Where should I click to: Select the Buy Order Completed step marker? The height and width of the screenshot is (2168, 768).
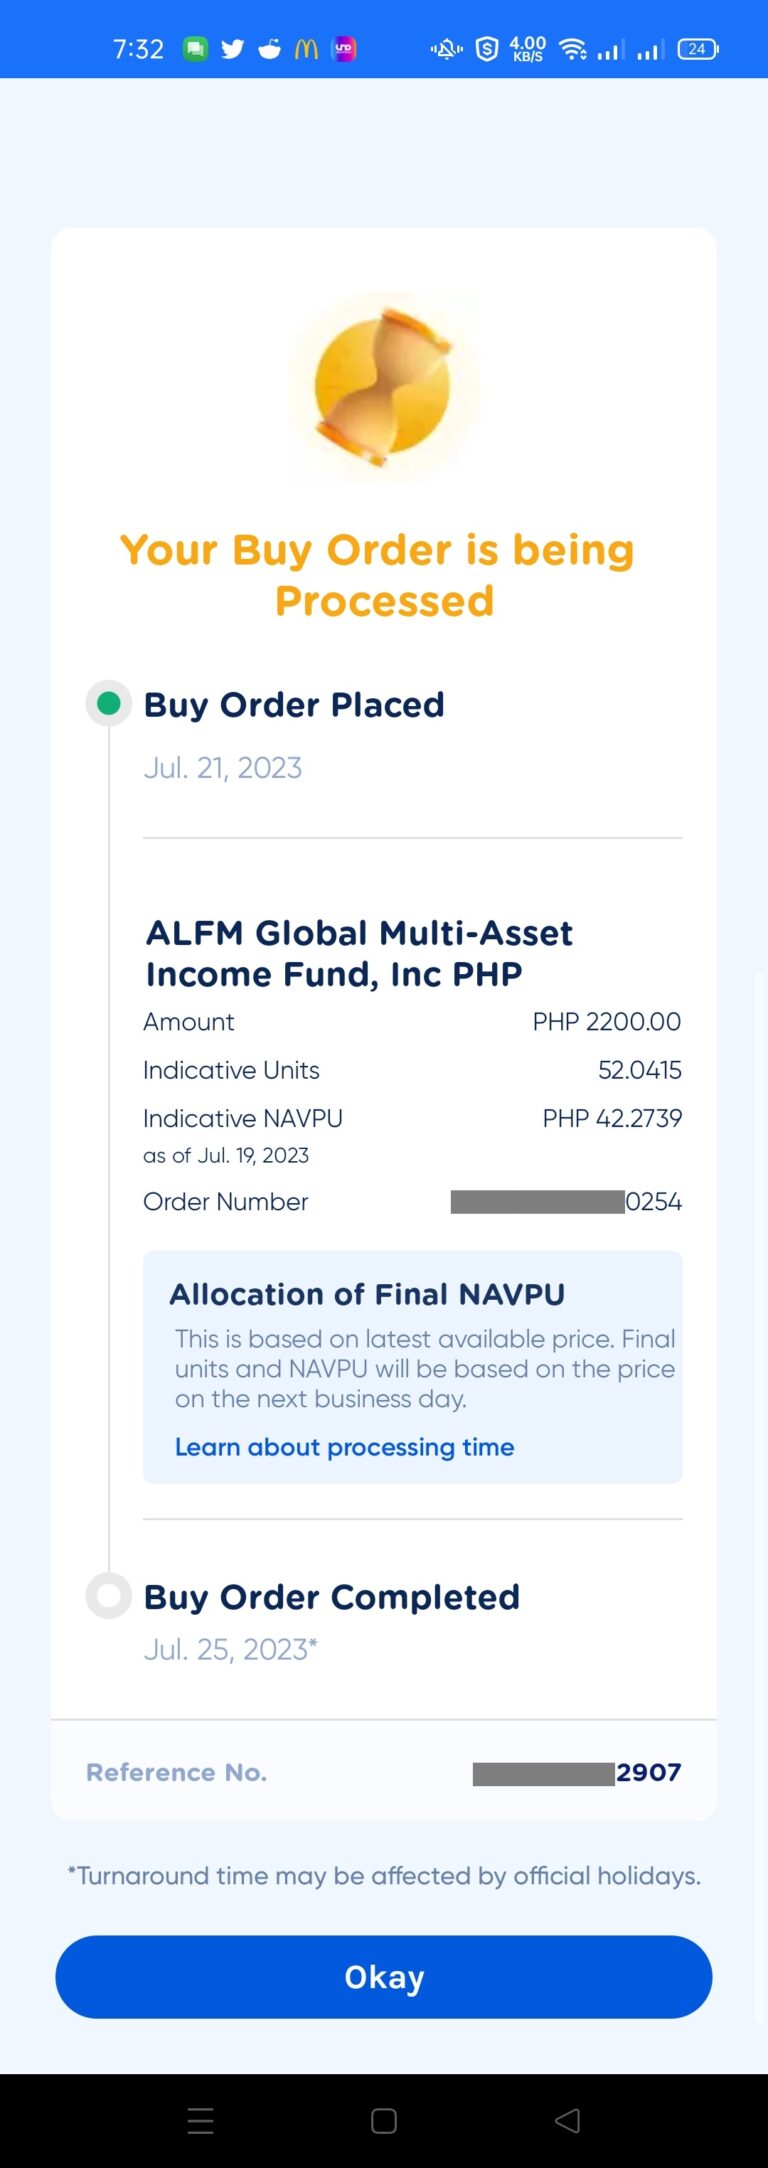tap(109, 1596)
